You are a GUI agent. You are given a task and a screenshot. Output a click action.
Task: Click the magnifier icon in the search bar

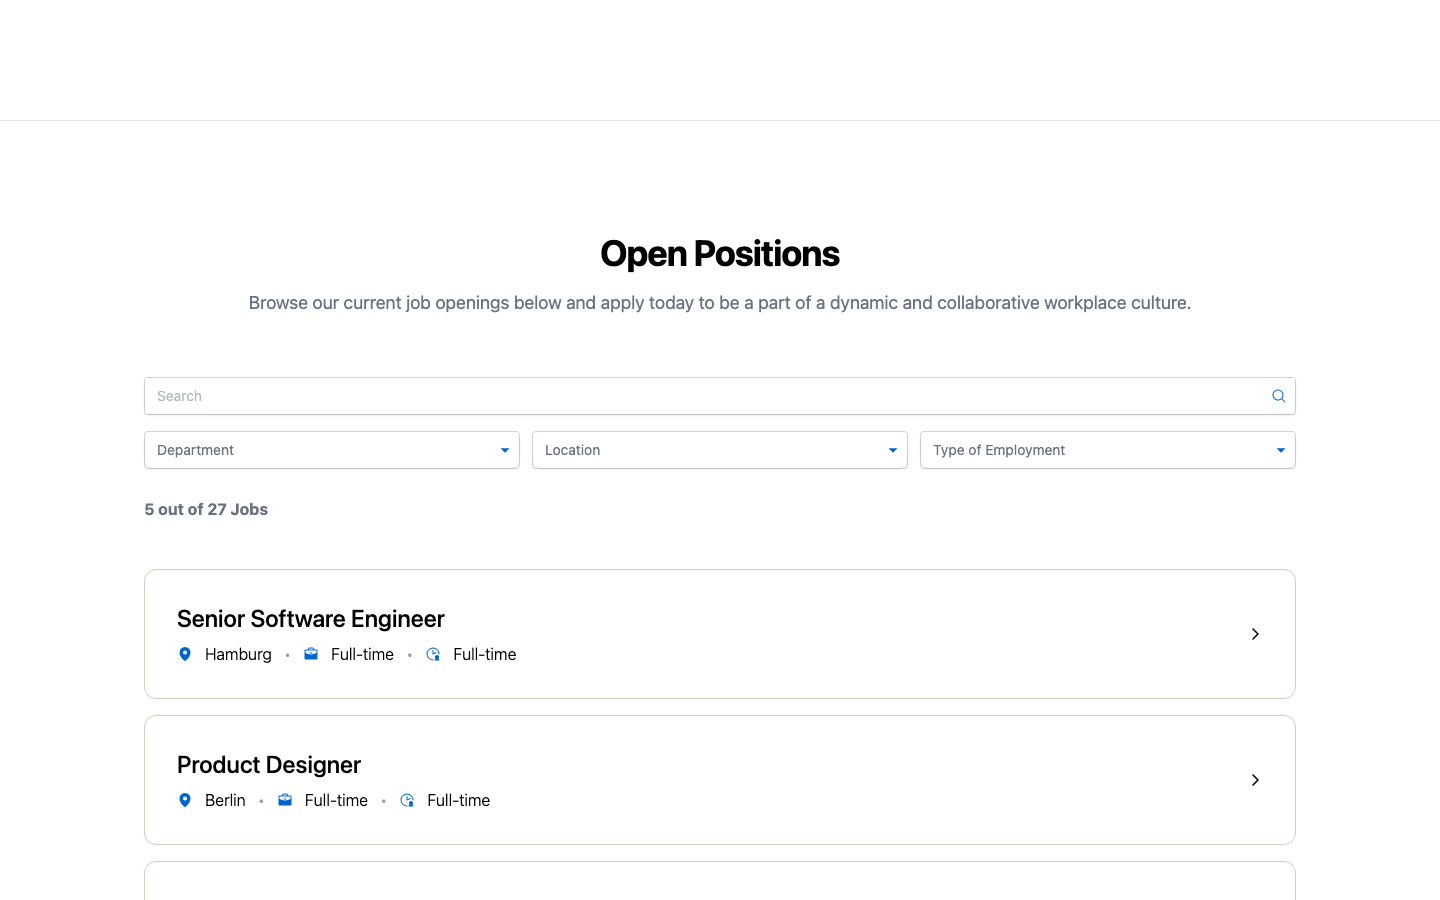1278,396
